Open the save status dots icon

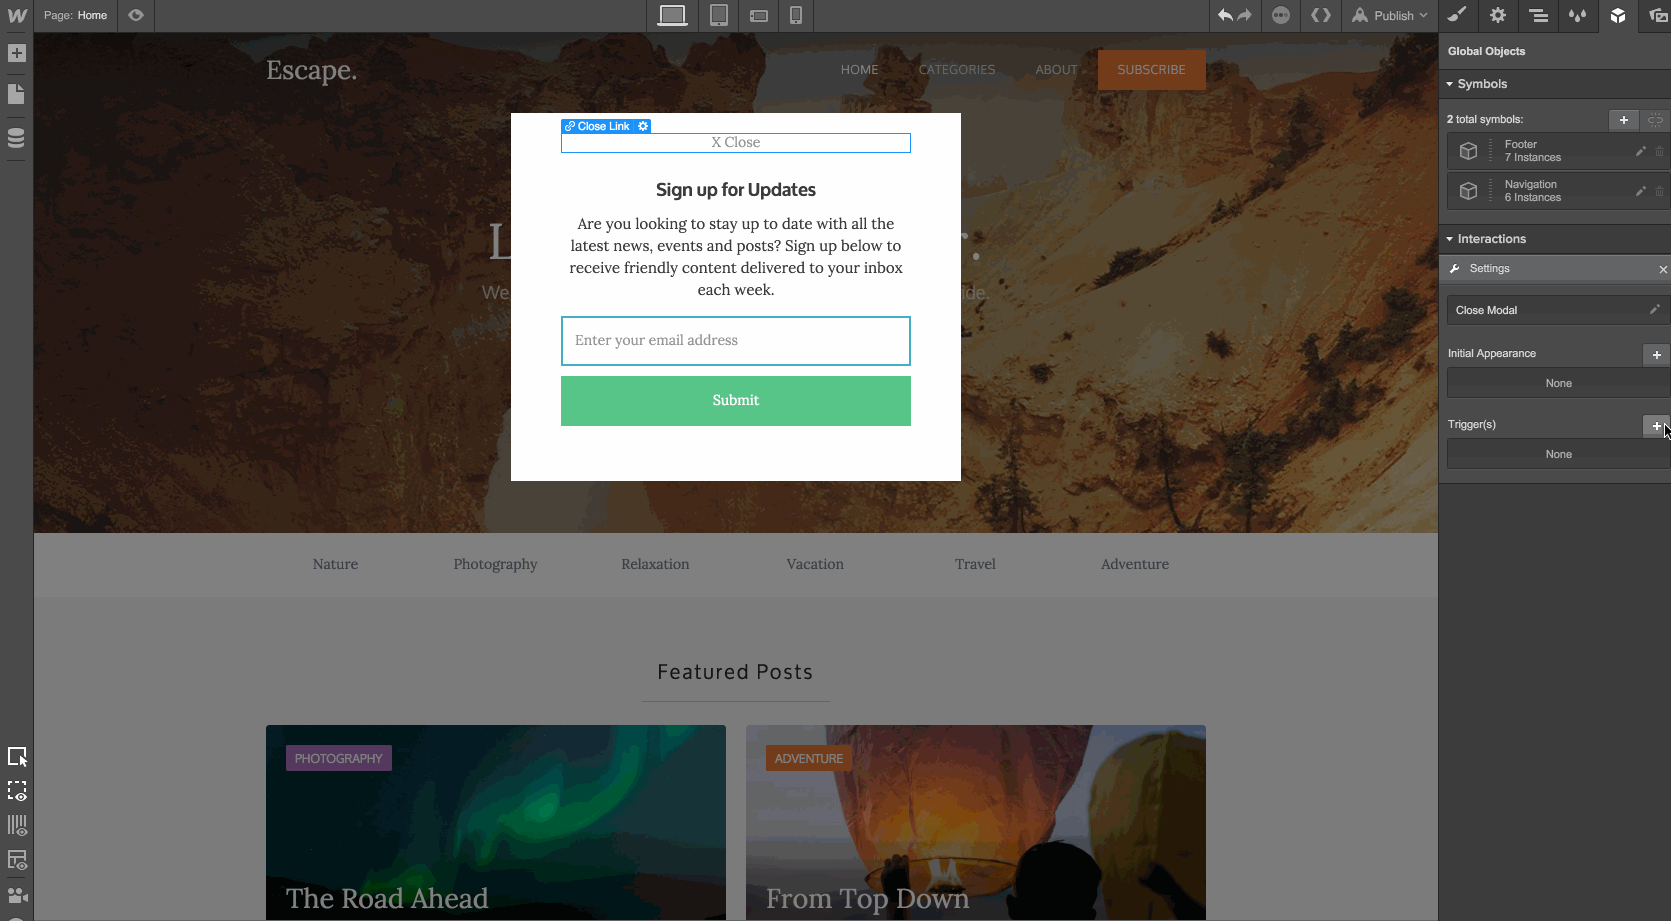(1281, 15)
